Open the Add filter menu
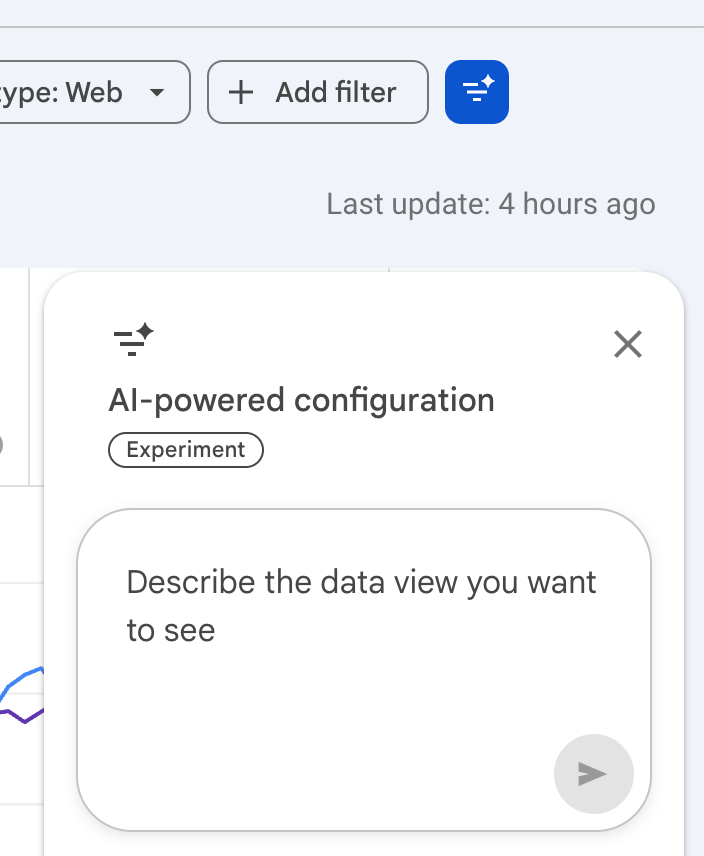The image size is (704, 856). tap(317, 92)
